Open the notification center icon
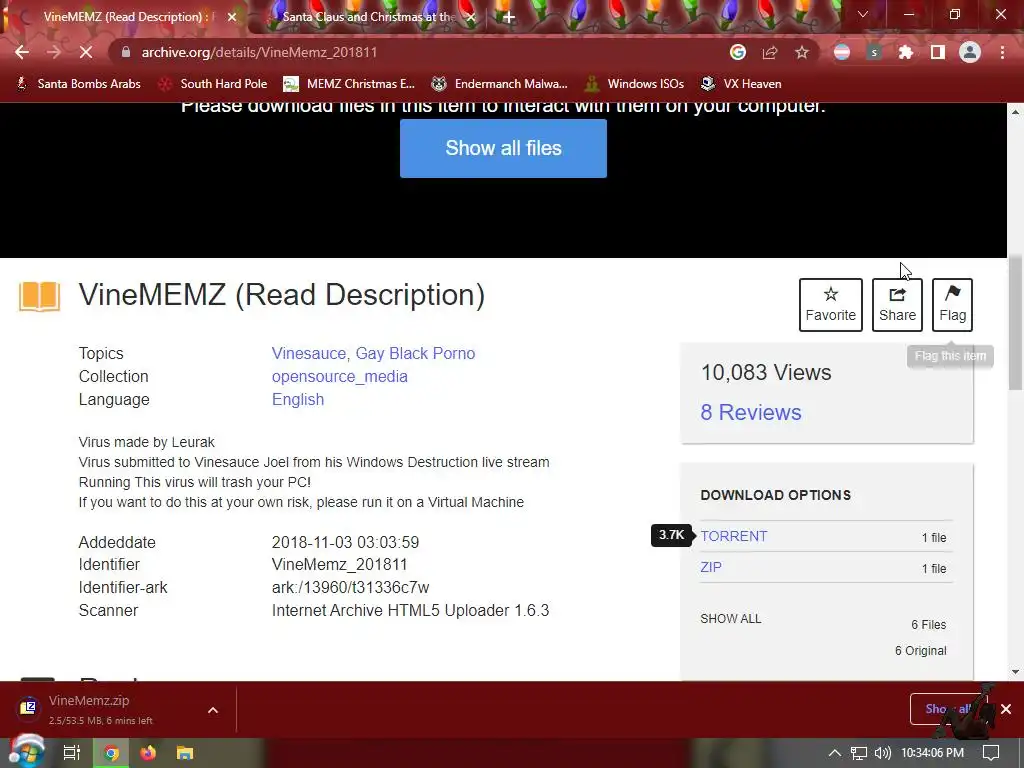Image resolution: width=1024 pixels, height=768 pixels. coord(991,753)
